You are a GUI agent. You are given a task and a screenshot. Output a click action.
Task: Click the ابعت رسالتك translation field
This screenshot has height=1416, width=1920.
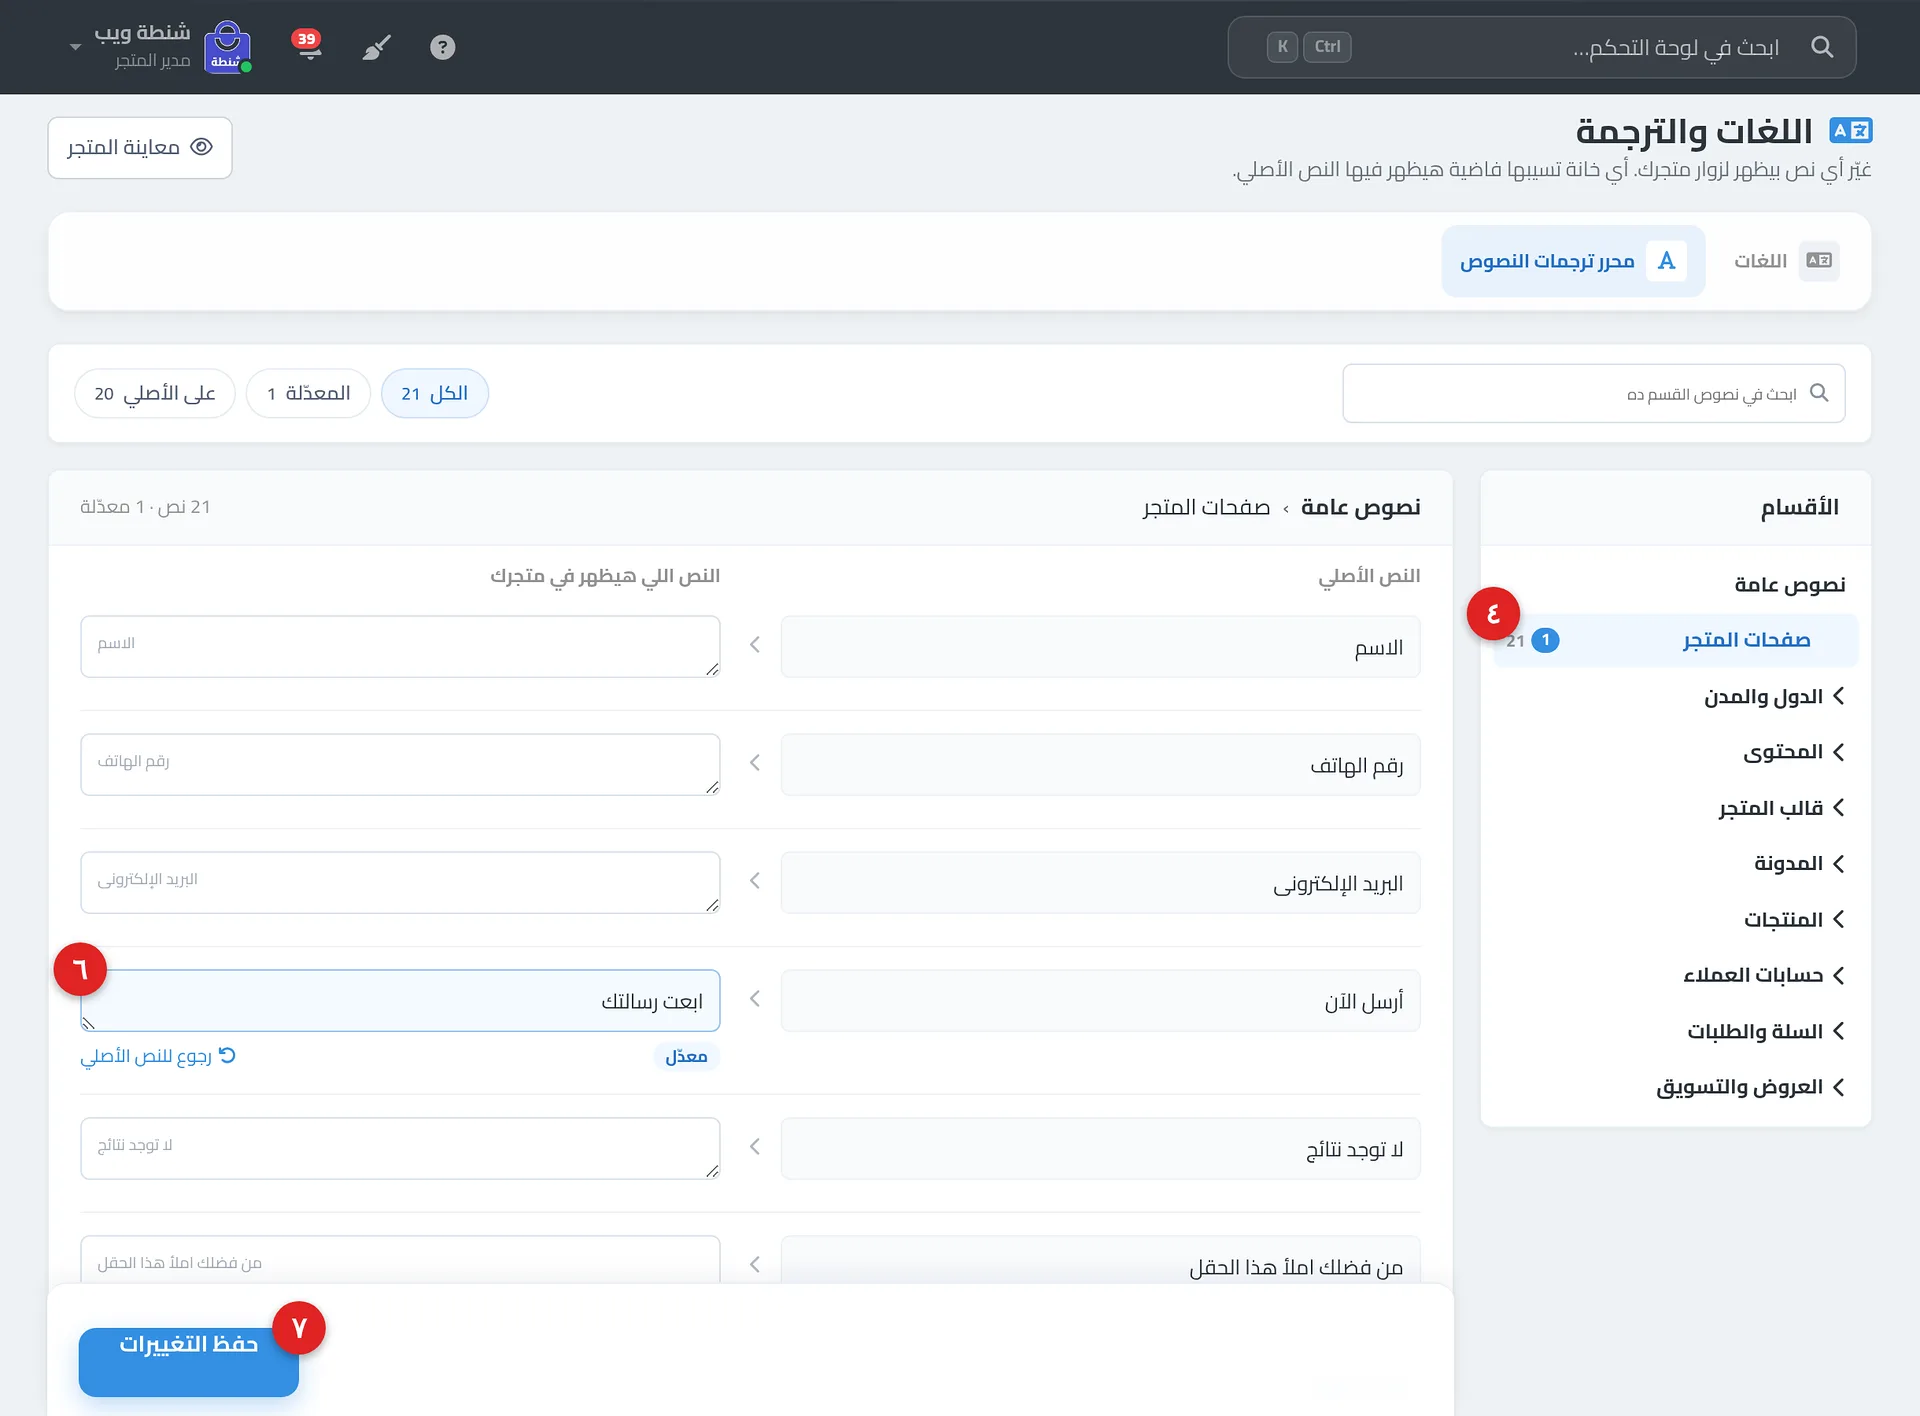[400, 1000]
